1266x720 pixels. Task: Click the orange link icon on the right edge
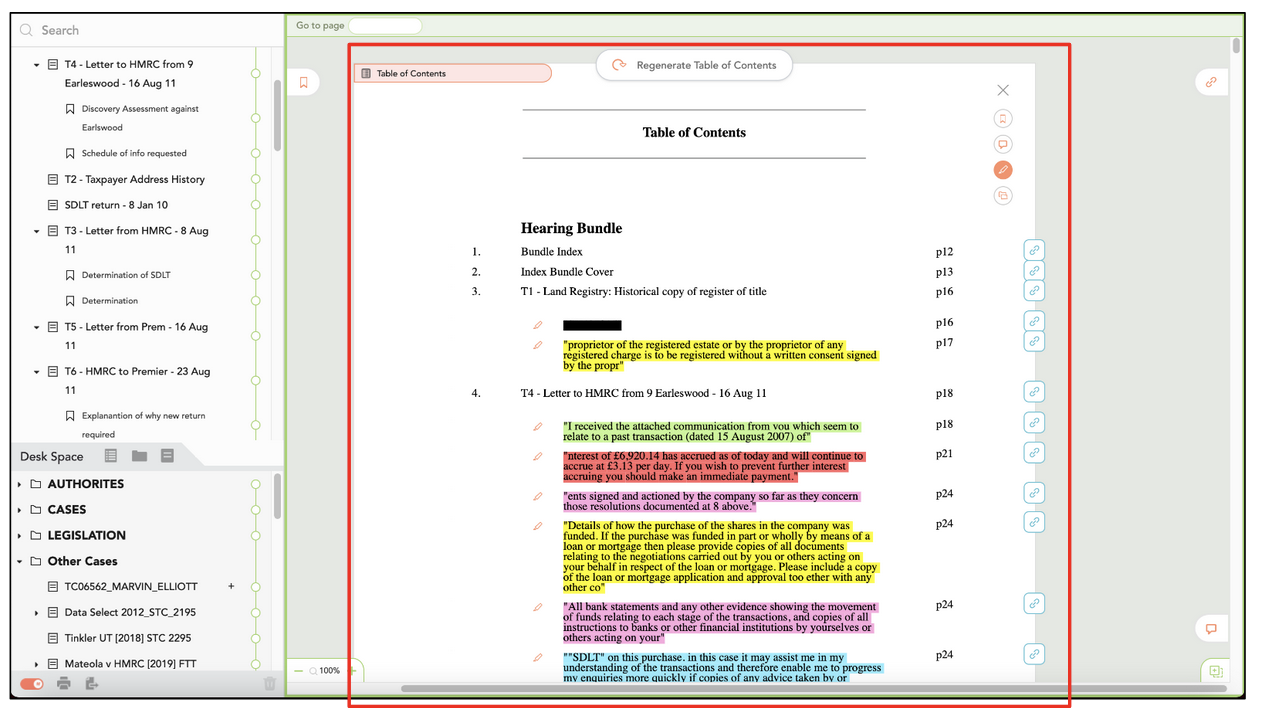click(1211, 83)
